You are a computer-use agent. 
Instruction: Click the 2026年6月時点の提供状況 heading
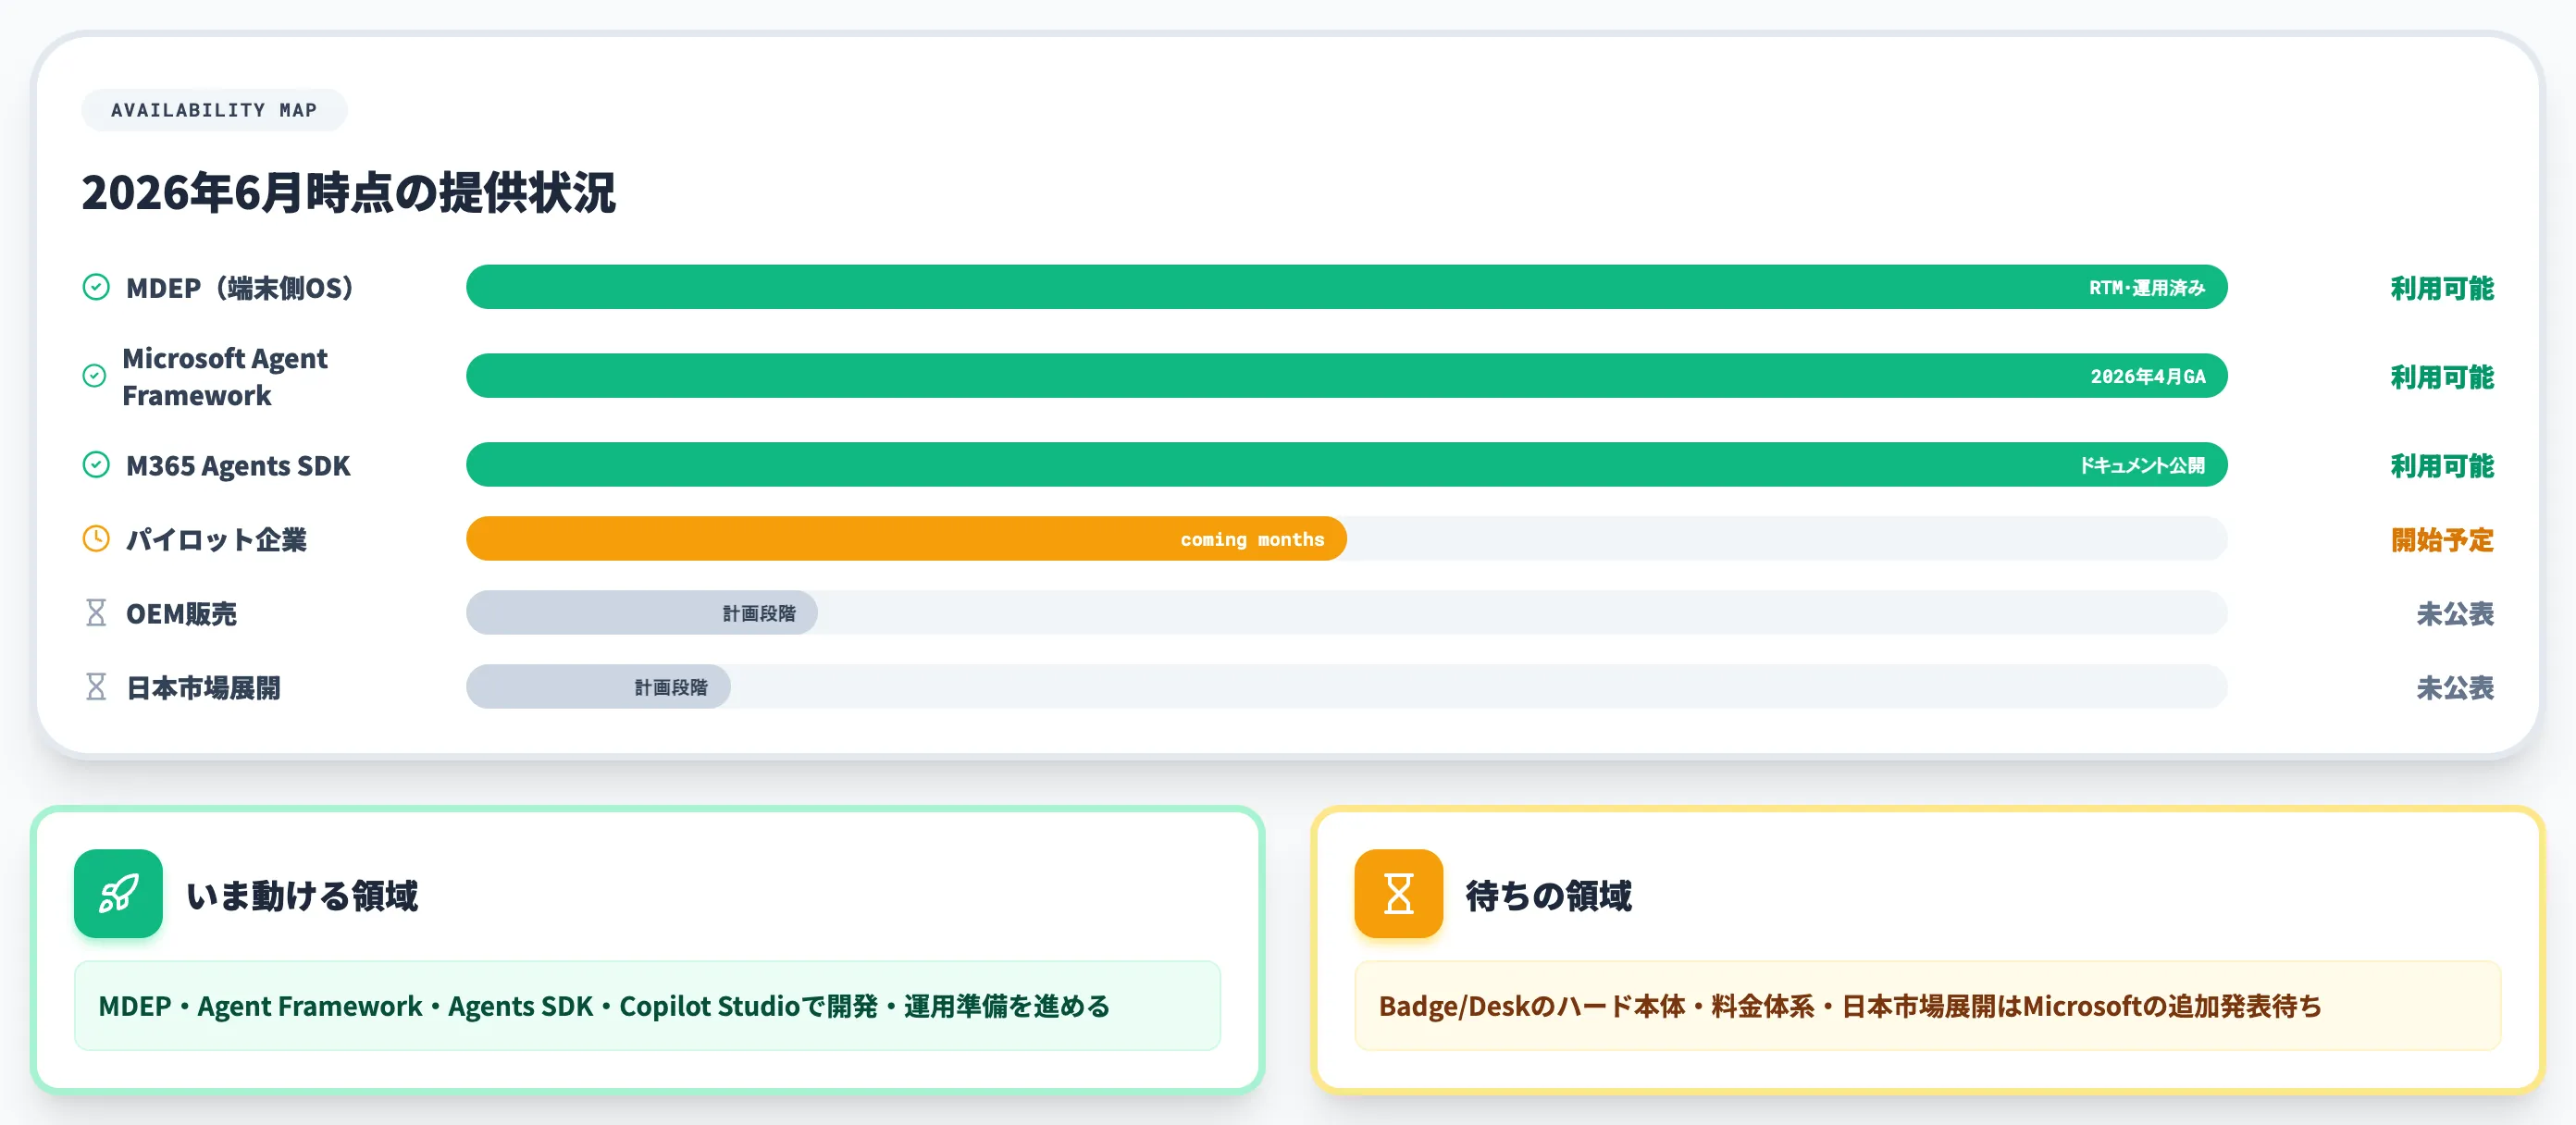[348, 192]
